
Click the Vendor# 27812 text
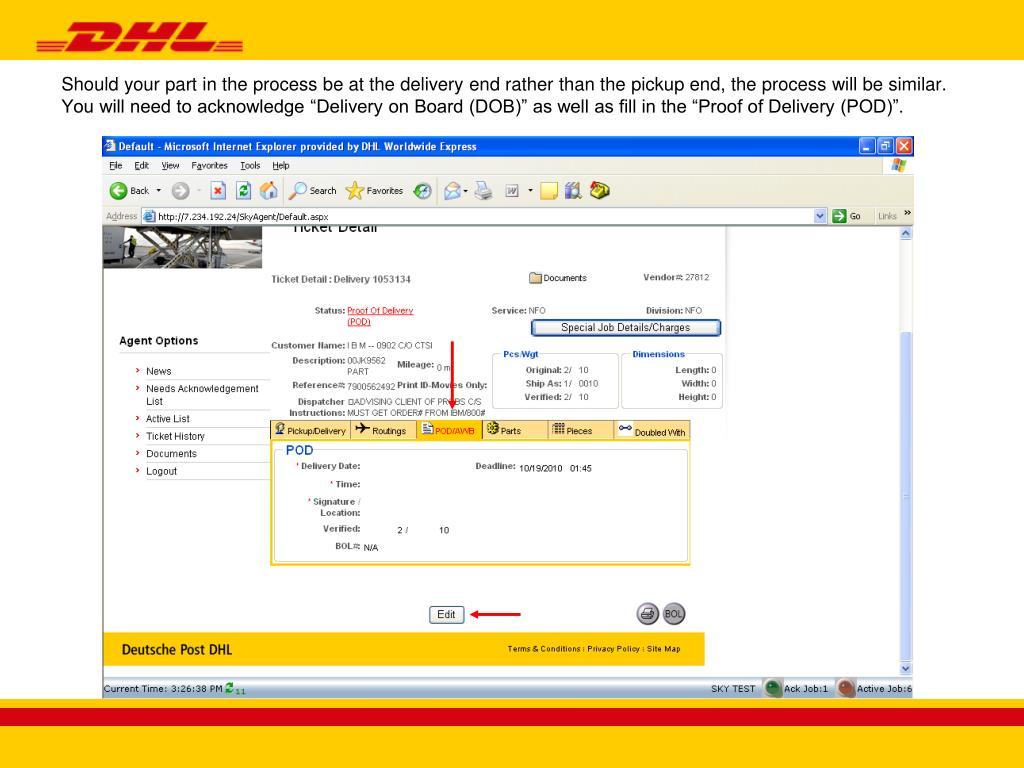click(676, 277)
